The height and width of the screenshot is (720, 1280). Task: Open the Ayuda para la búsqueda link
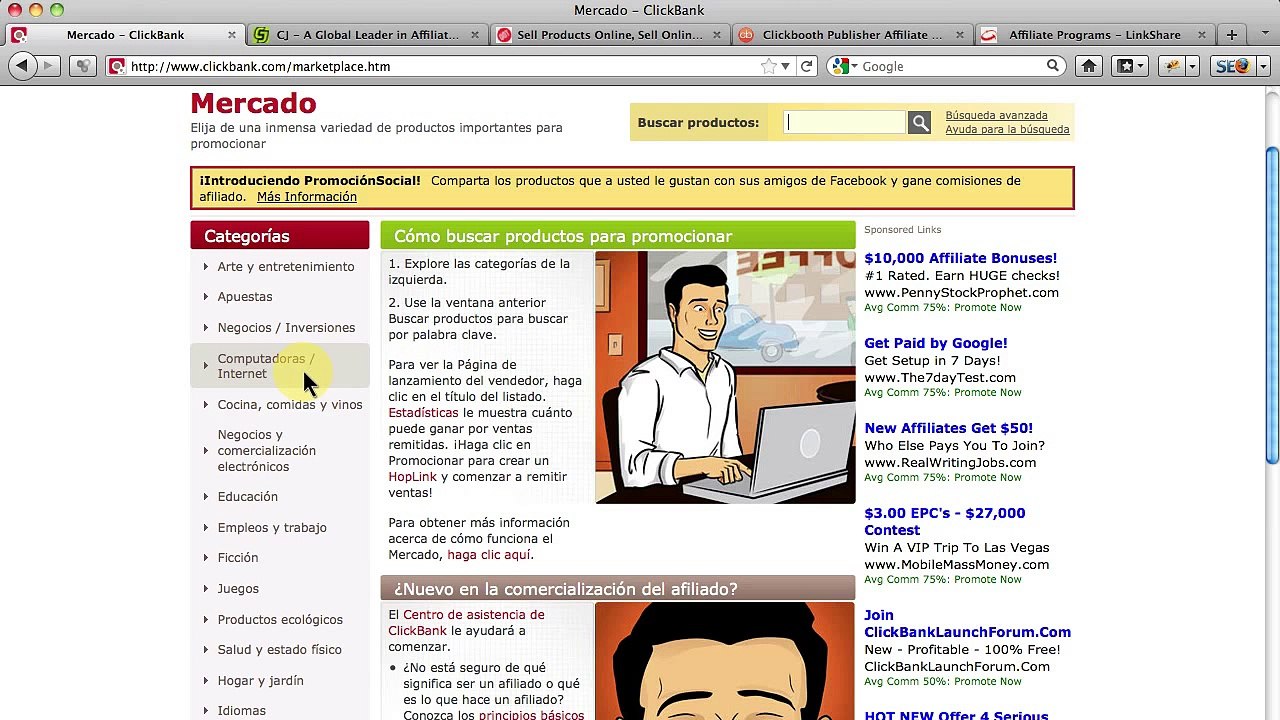click(x=1007, y=129)
